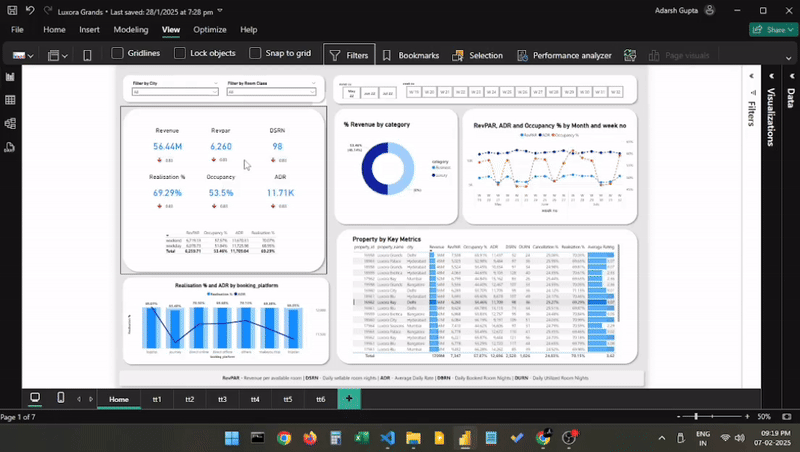
Task: Add a new page with plus button
Action: (348, 398)
